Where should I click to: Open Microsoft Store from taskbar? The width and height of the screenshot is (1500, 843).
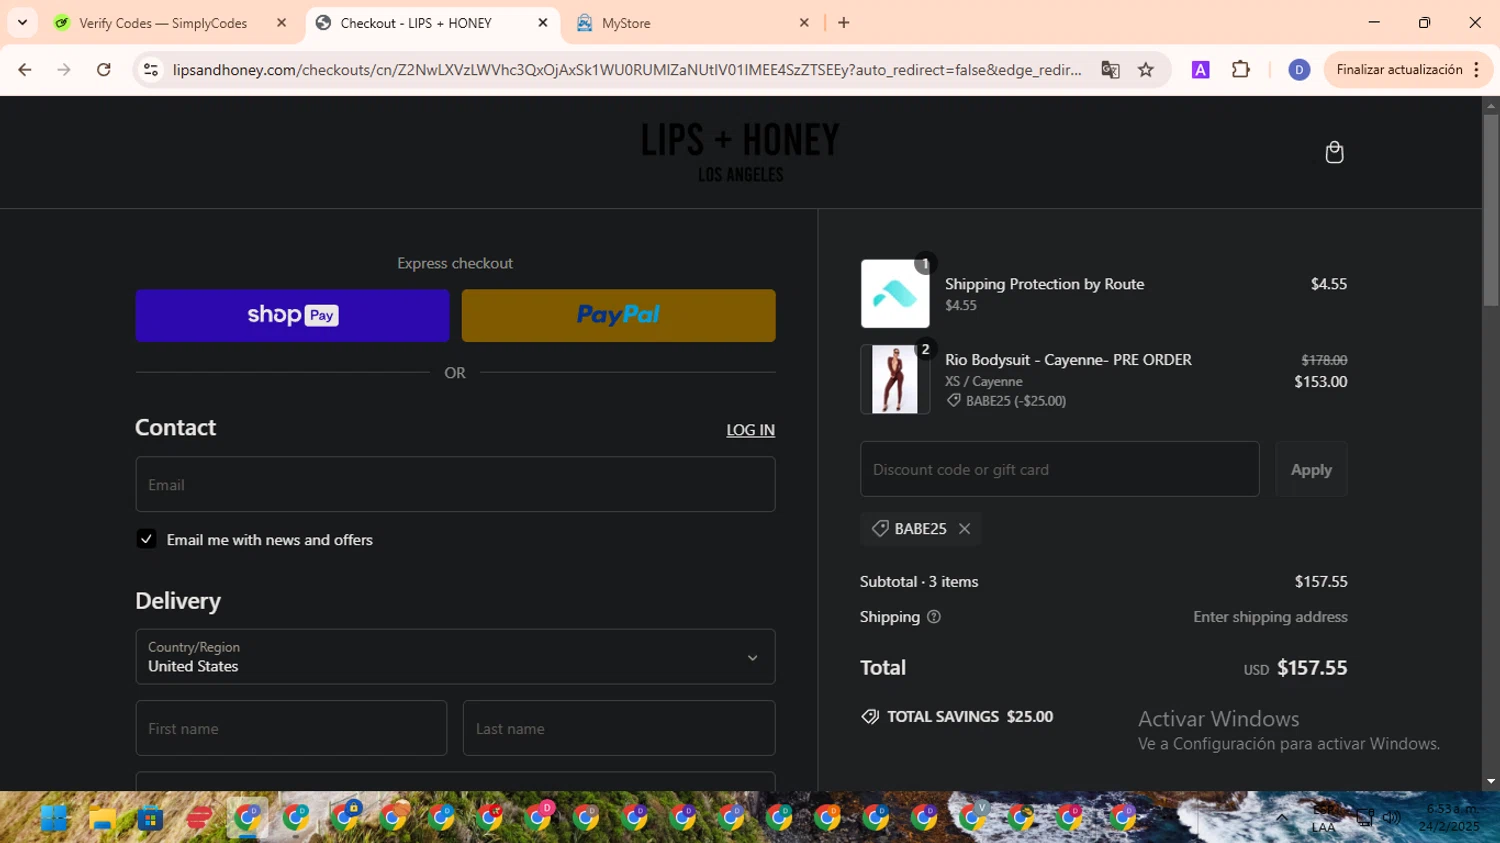150,819
